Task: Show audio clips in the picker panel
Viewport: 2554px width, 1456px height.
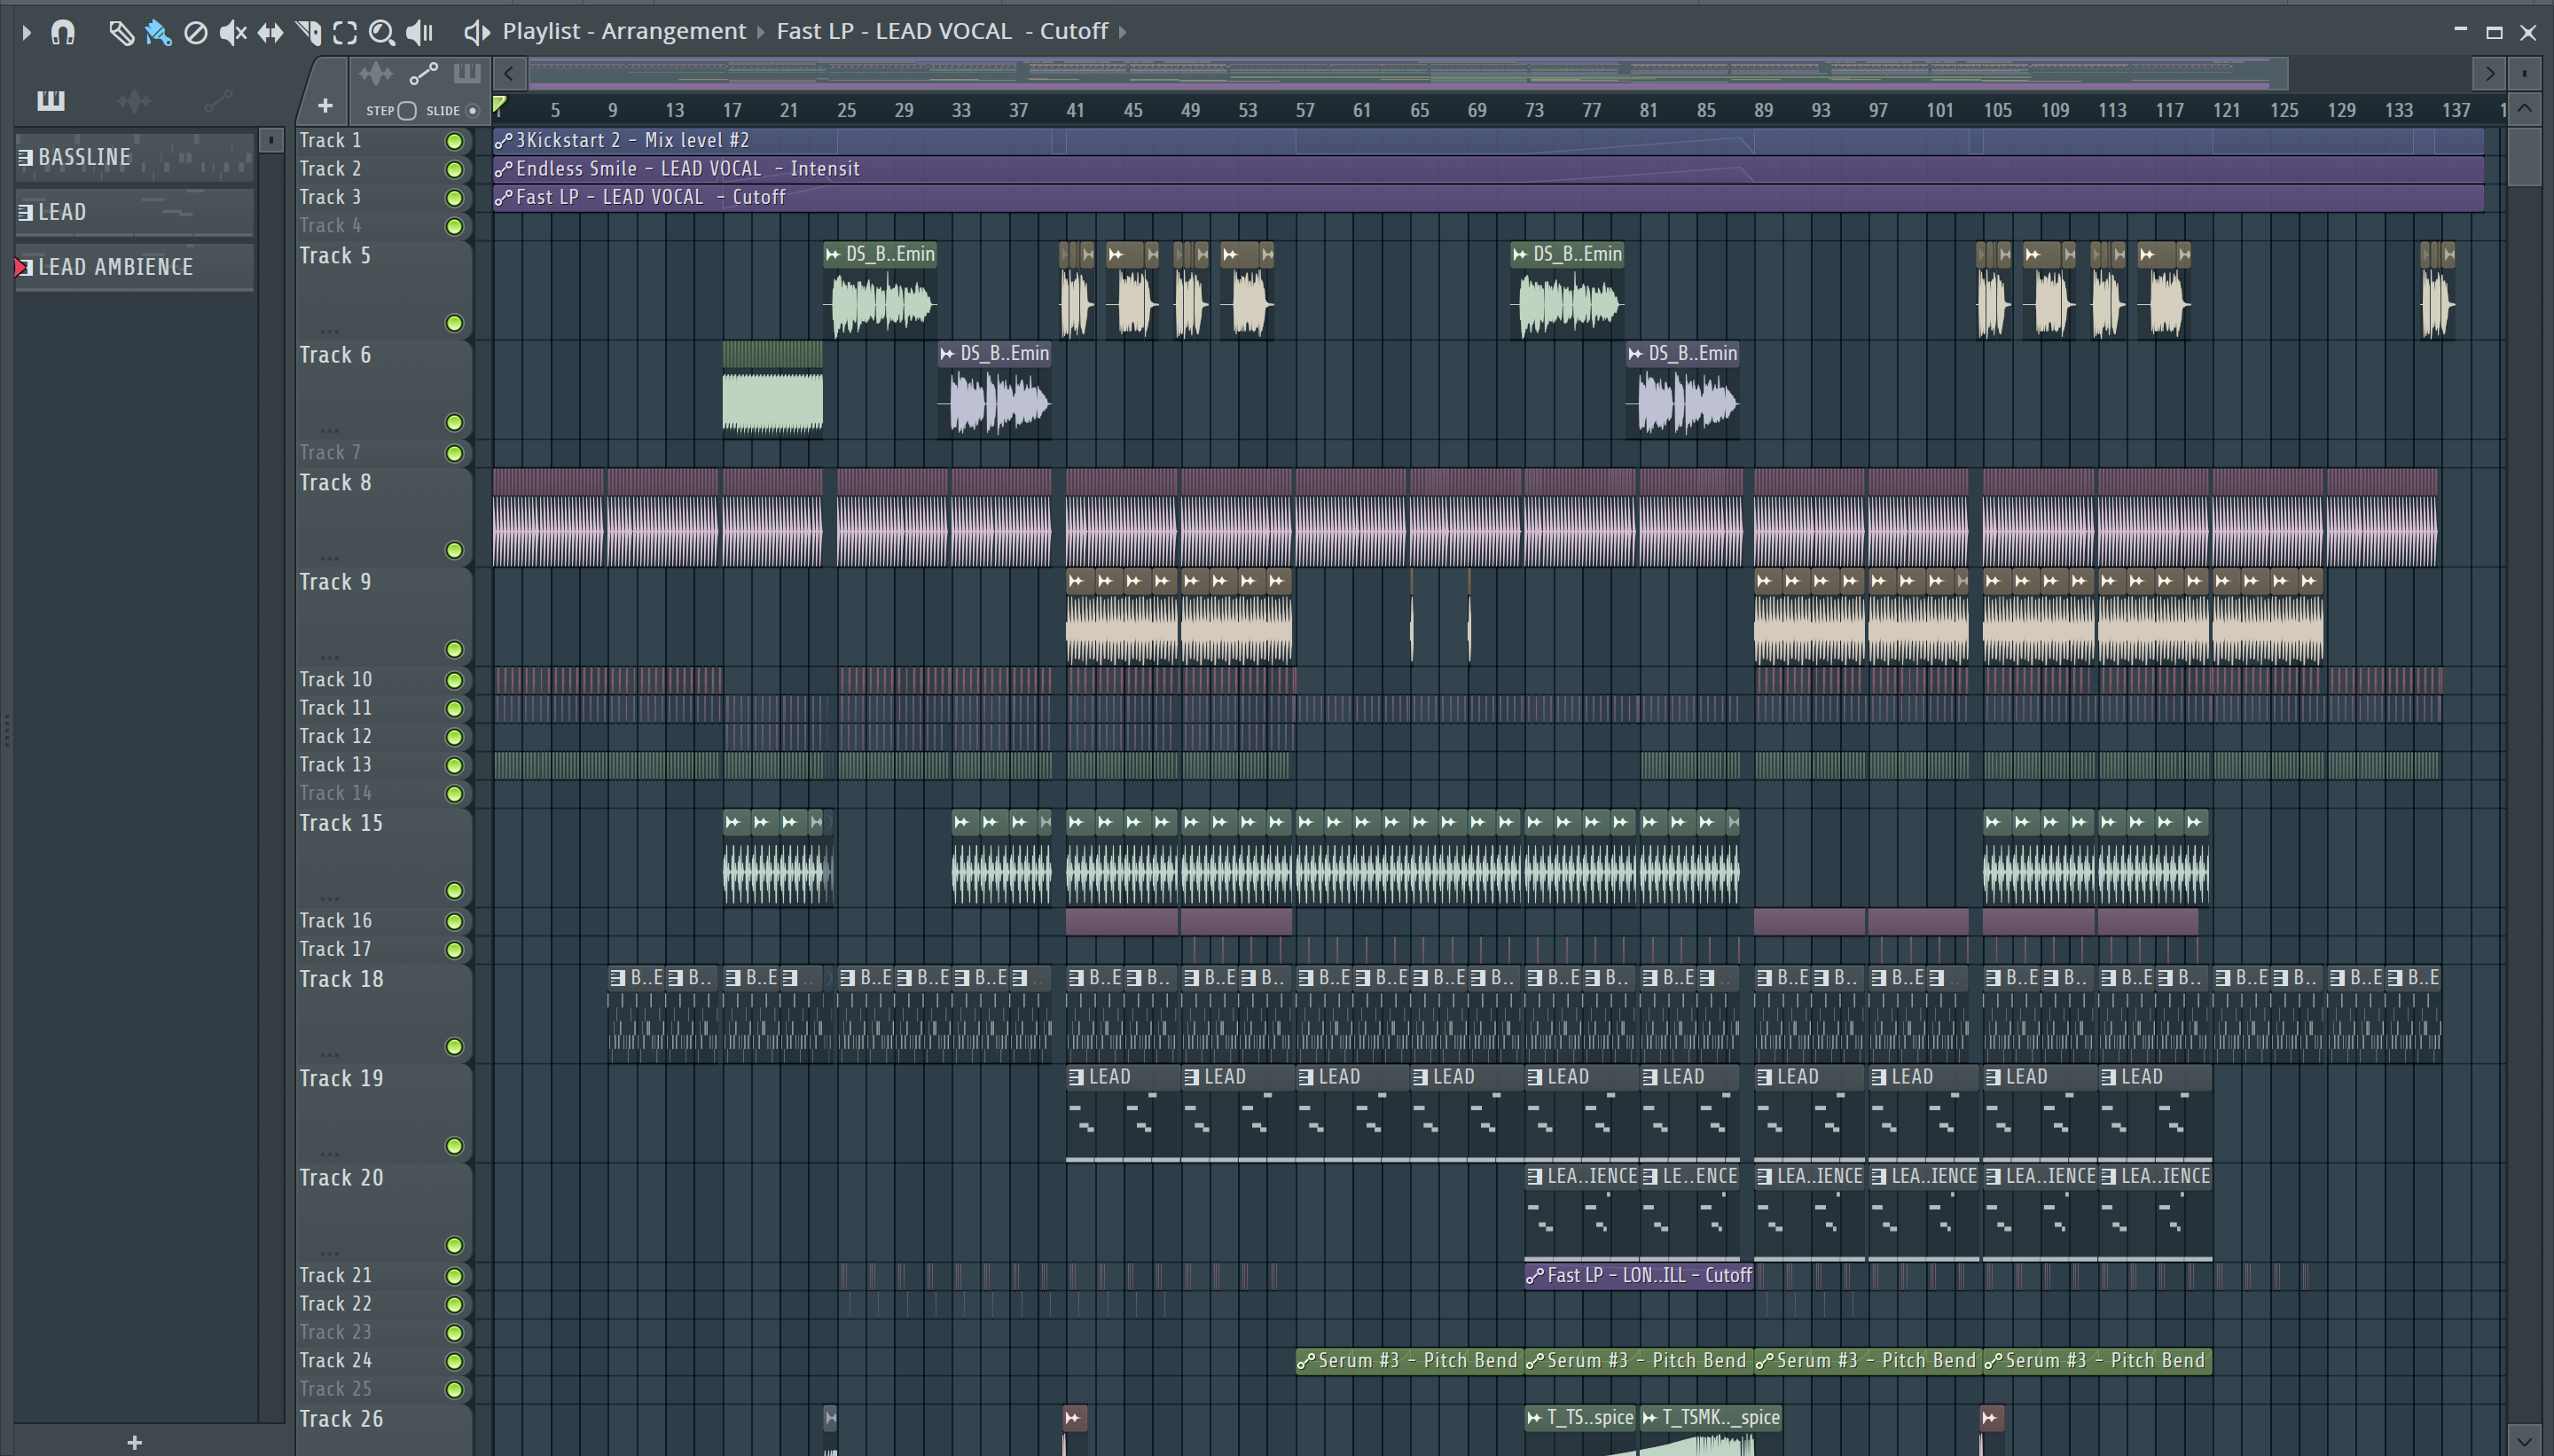Action: (x=134, y=100)
